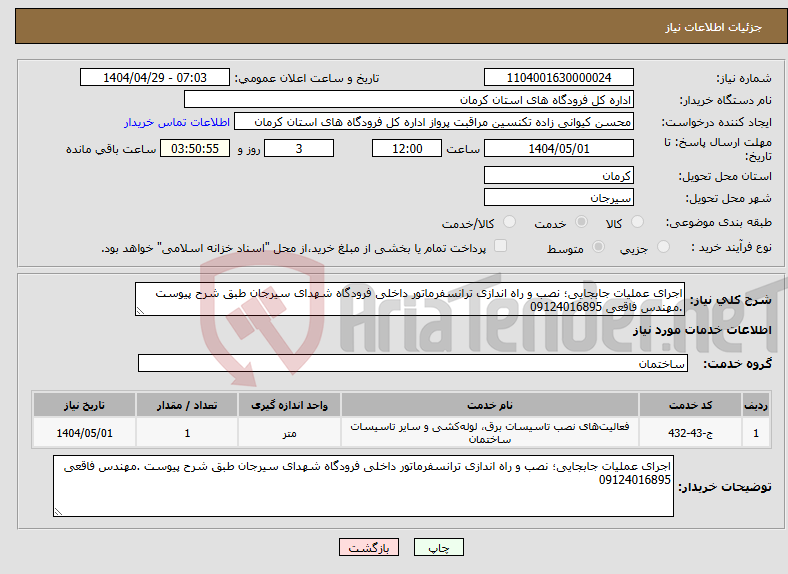
Task: Click the اطلاعات خدمات مورد نیاز section title
Action: 702,330
